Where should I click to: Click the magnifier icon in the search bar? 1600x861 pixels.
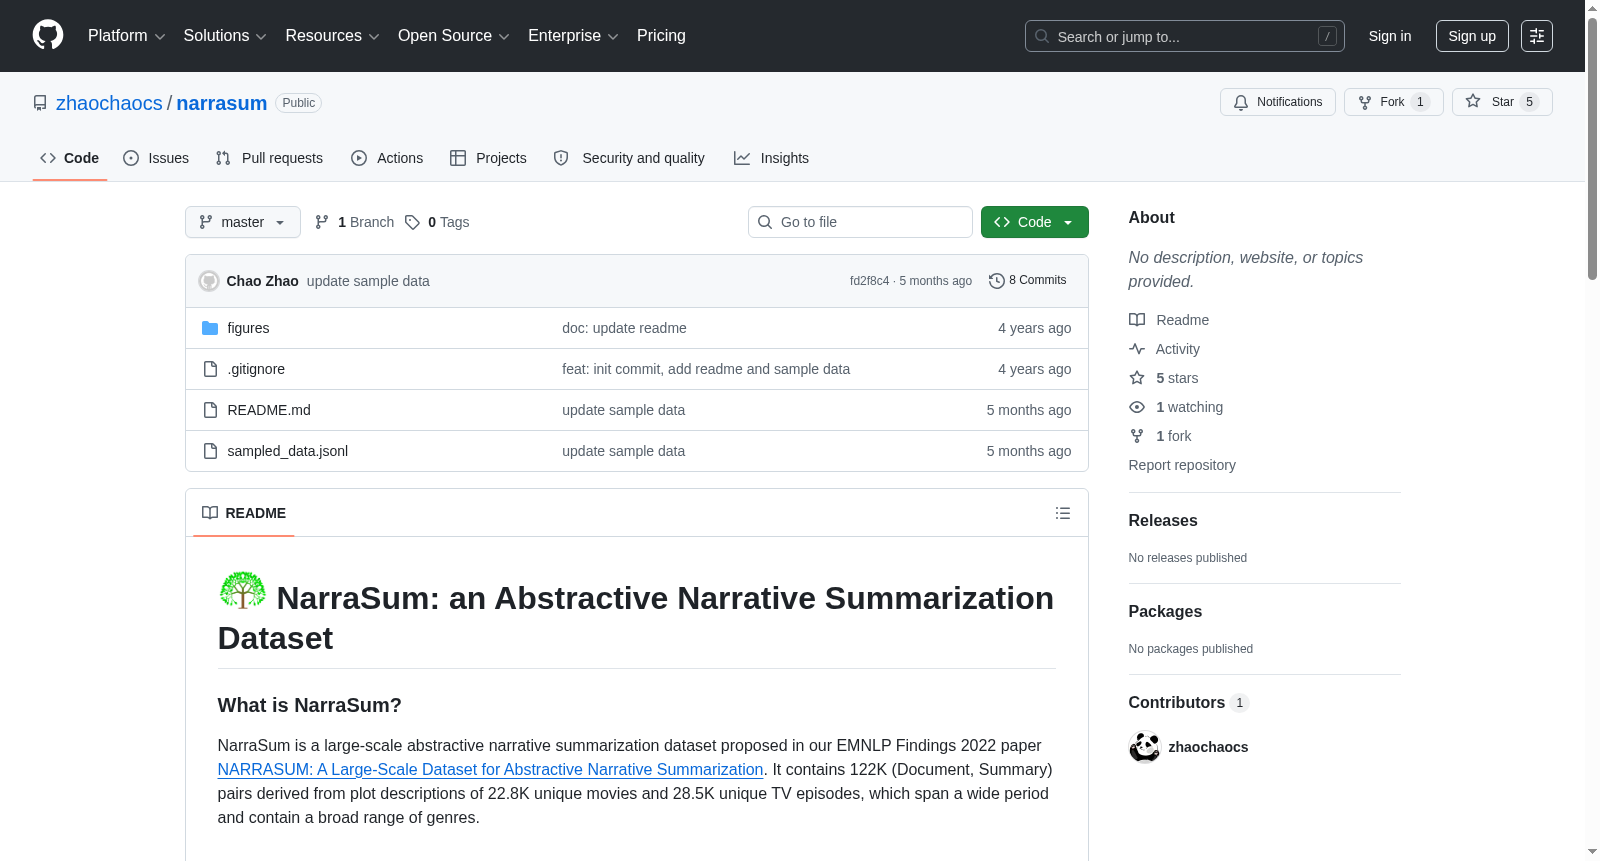1042,36
